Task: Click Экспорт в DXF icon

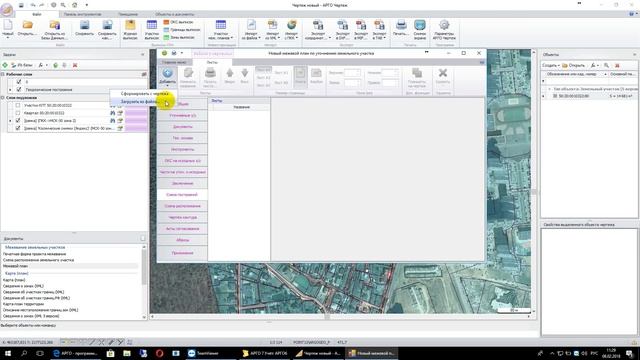Action: pyautogui.click(x=342, y=29)
